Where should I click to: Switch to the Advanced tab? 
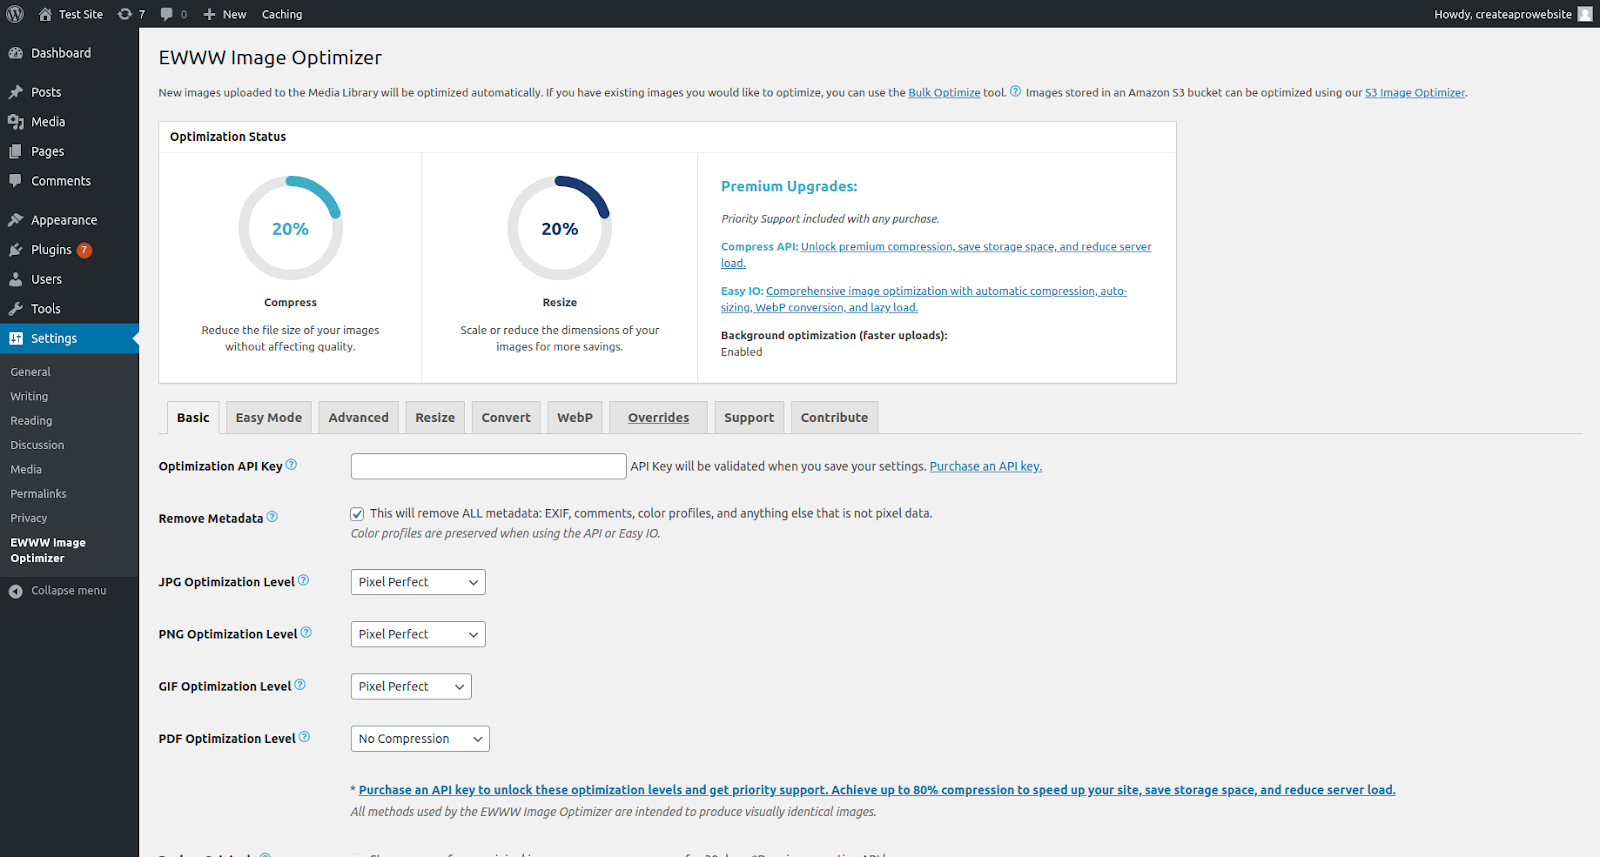coord(359,418)
